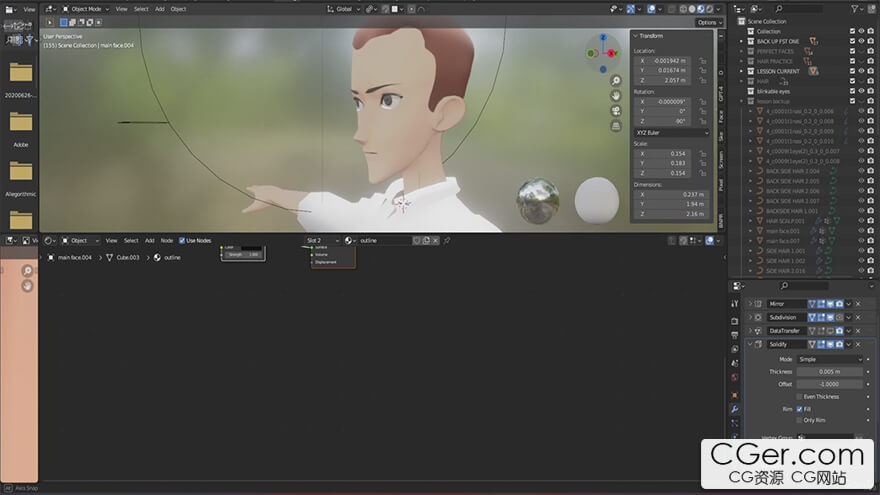Switch perspective/orthographic grid gizmo
The height and width of the screenshot is (495, 880).
[x=616, y=126]
